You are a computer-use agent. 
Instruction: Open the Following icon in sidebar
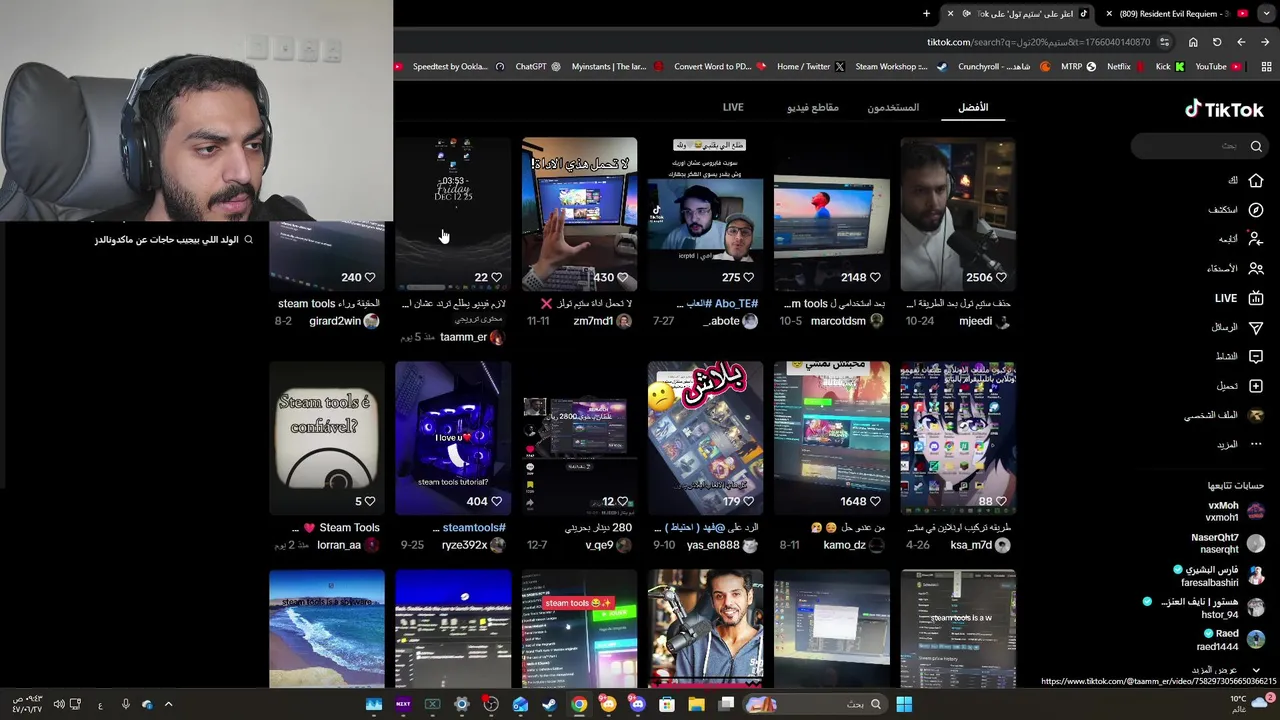tap(1256, 239)
